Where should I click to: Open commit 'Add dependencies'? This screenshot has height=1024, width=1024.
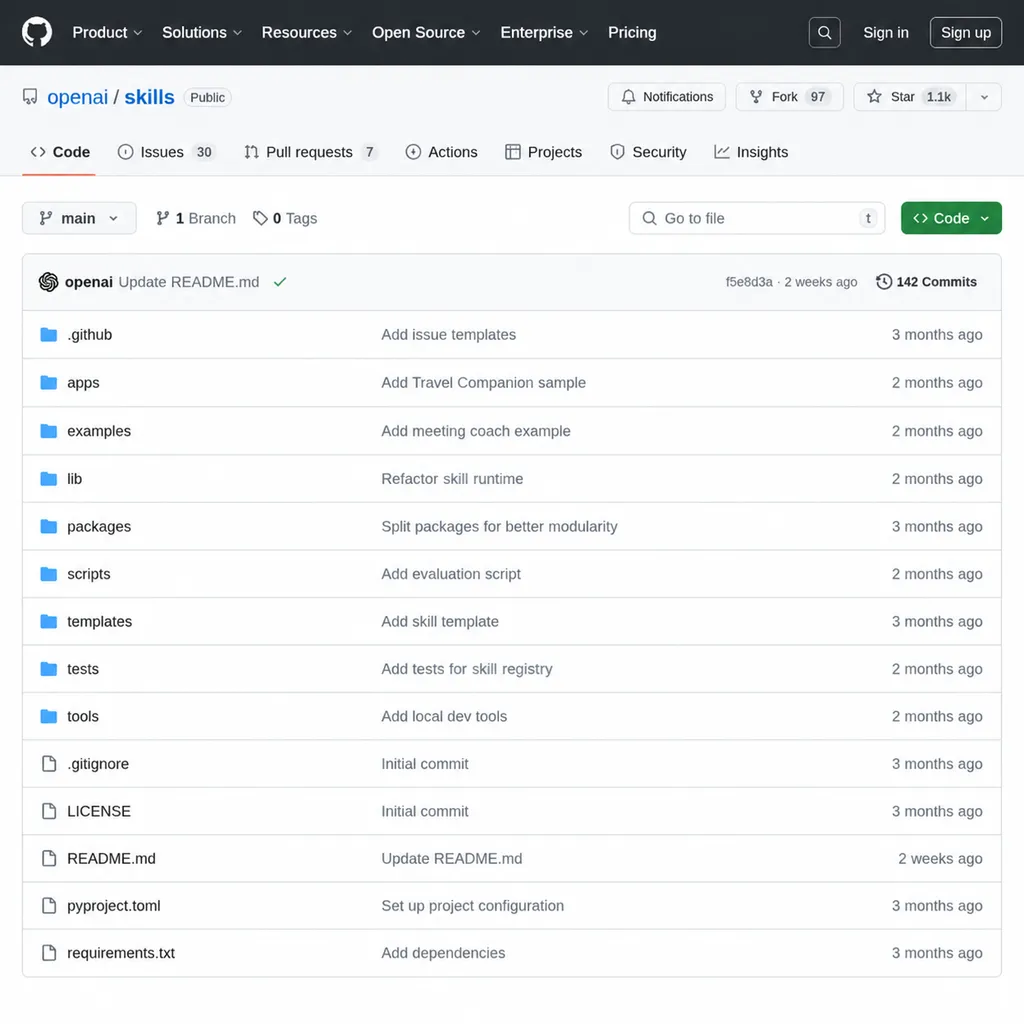point(443,953)
